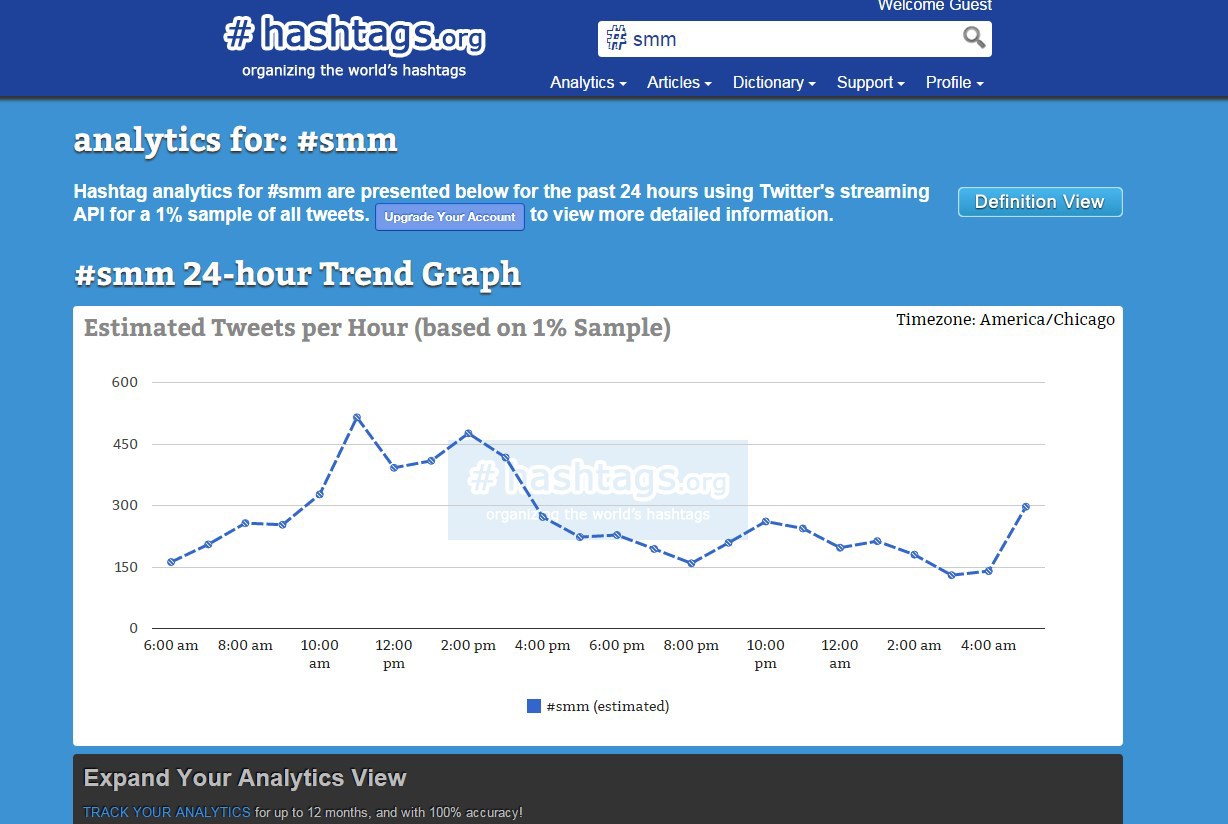
Task: Click the 'Estimated Tweets per Hour' chart title
Action: [377, 328]
